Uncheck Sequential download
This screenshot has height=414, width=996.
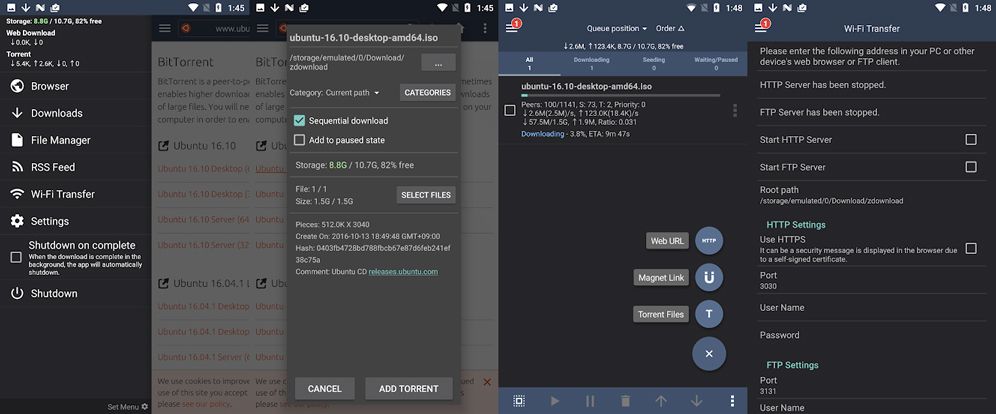click(x=299, y=121)
